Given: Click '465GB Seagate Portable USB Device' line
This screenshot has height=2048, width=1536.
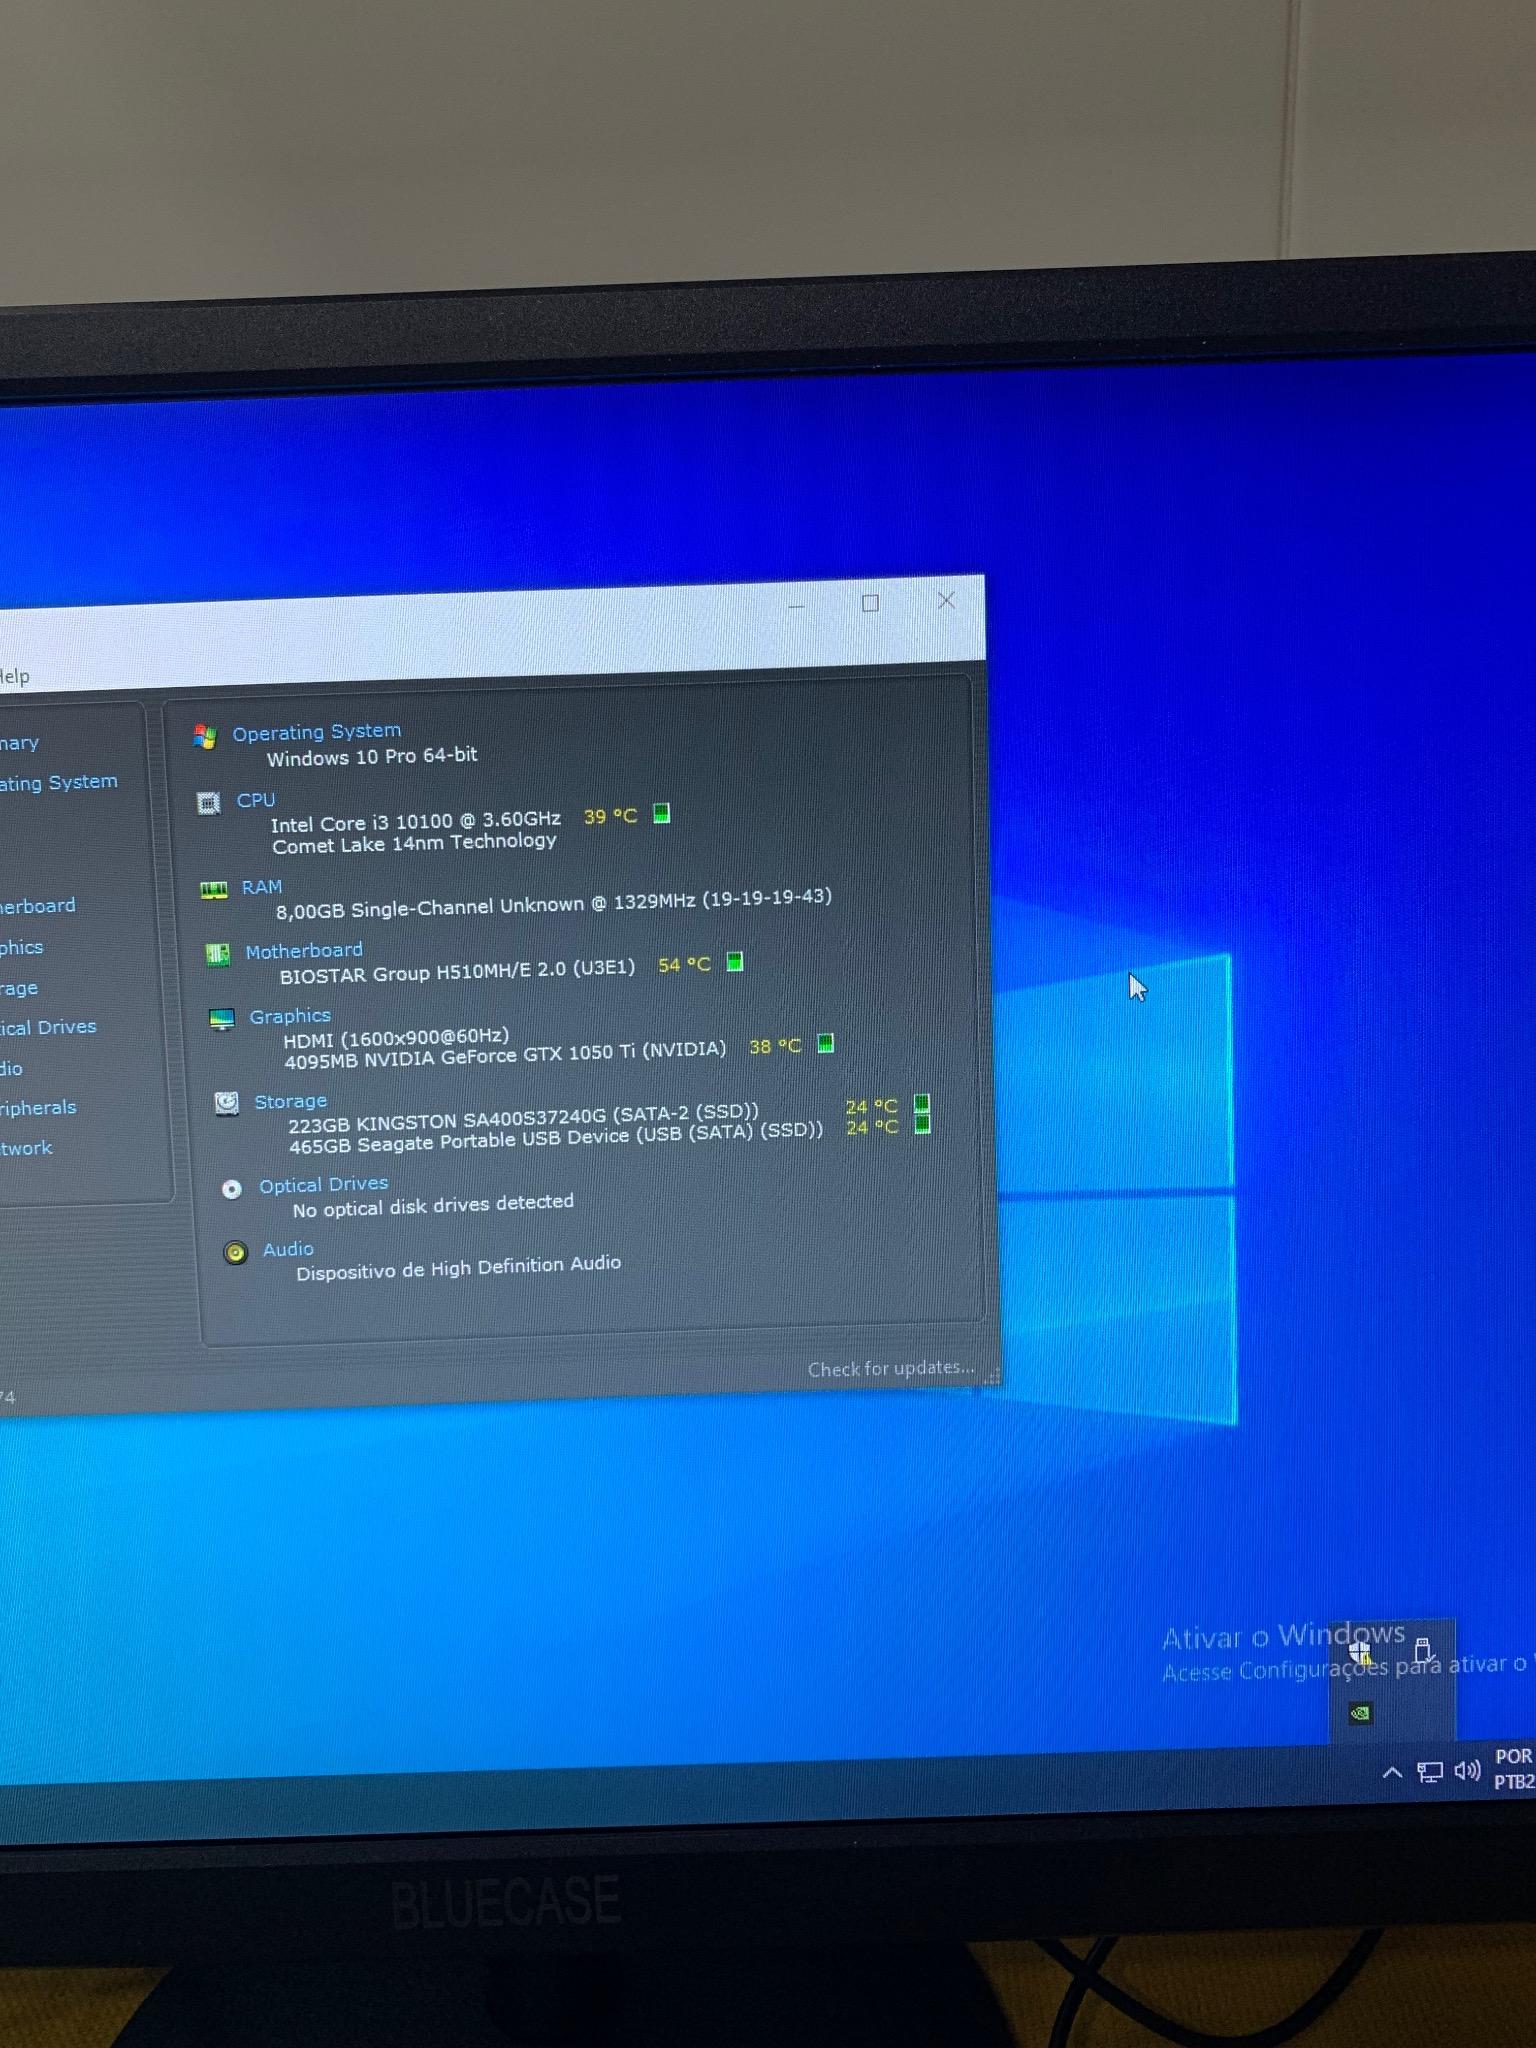Looking at the screenshot, I should [x=556, y=1138].
